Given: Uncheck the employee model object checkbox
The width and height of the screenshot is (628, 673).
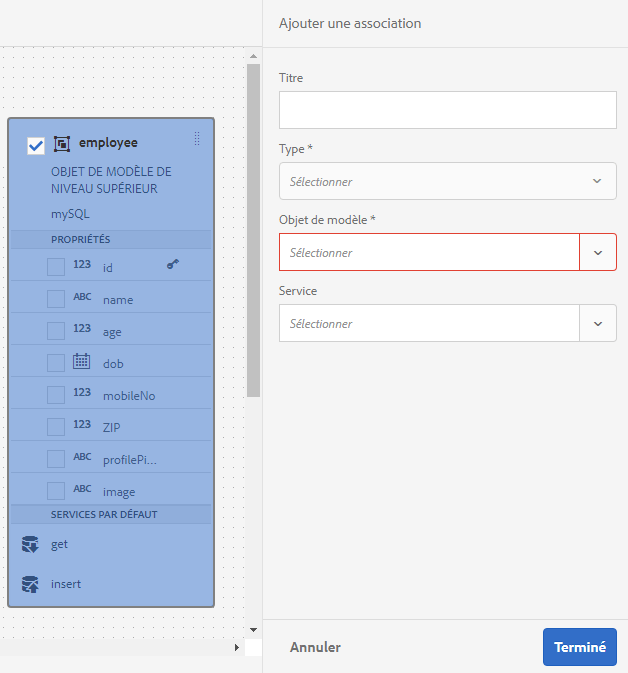Looking at the screenshot, I should pyautogui.click(x=36, y=146).
